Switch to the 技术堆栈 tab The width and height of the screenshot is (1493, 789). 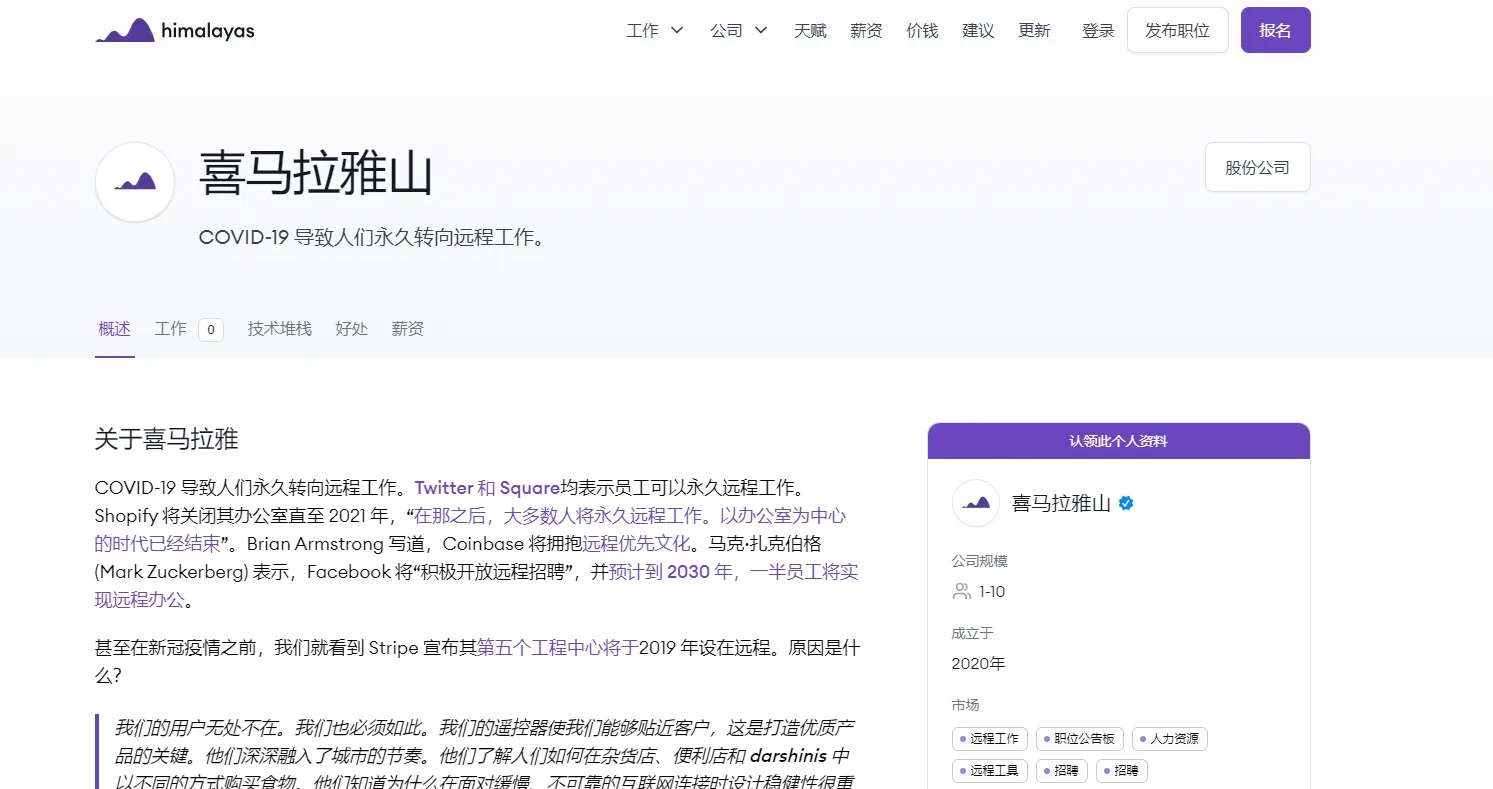(280, 329)
